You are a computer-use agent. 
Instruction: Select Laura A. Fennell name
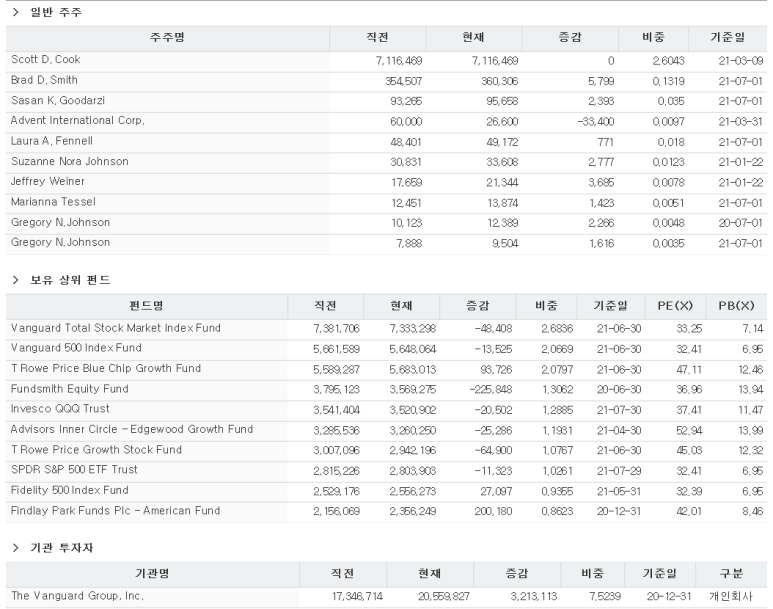pos(52,141)
